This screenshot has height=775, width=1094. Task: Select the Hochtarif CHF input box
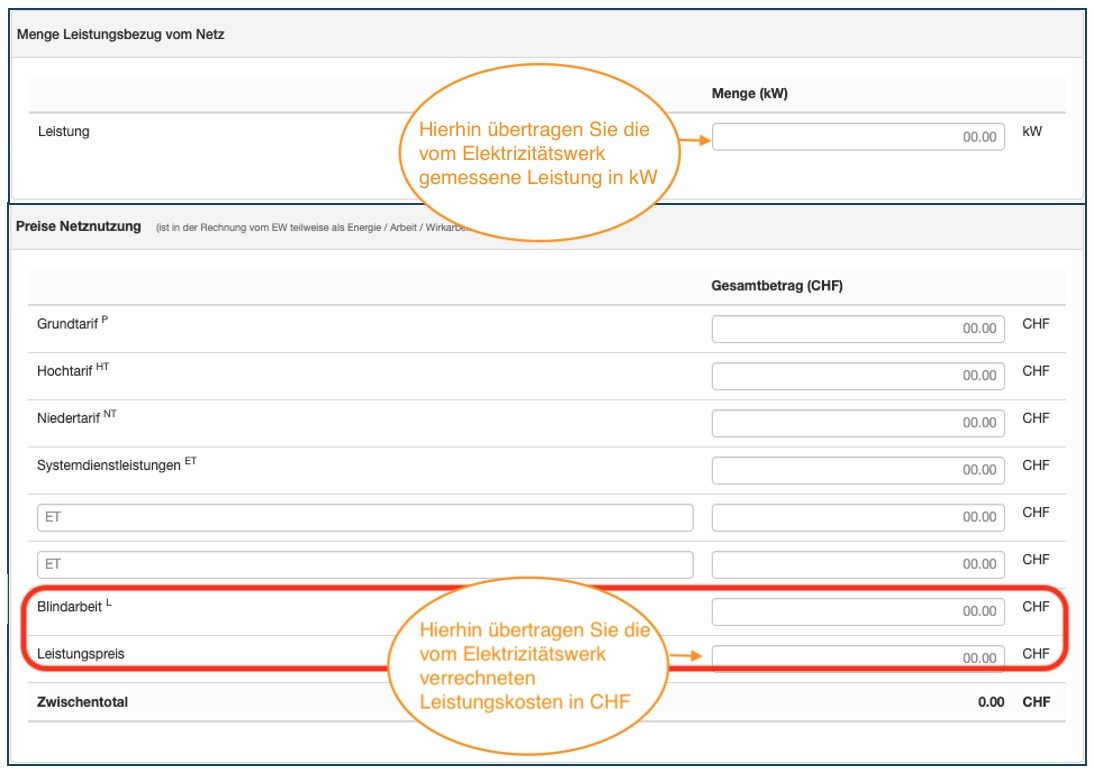tap(858, 375)
